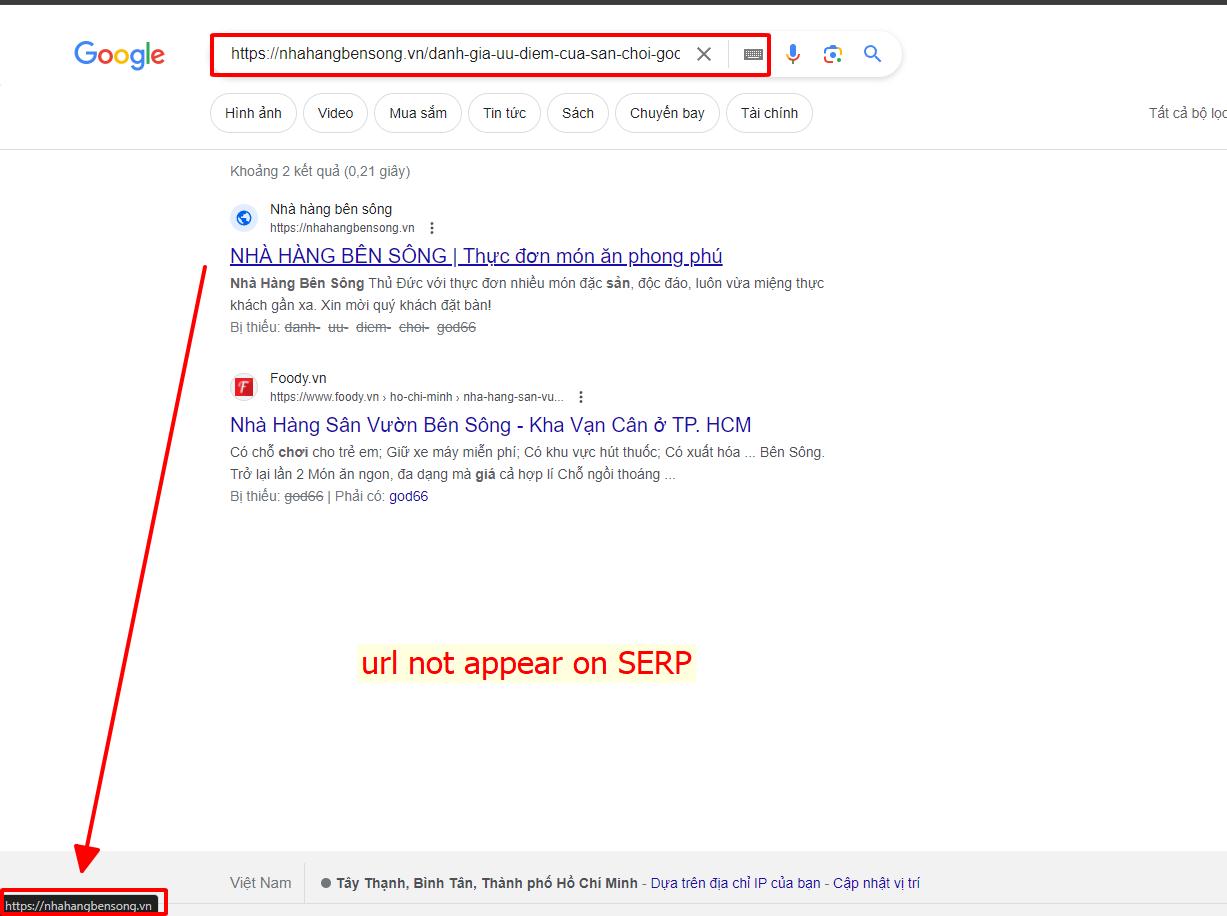Open Tất cả bộ lọc filters menu
1227x916 pixels.
pyautogui.click(x=1188, y=113)
